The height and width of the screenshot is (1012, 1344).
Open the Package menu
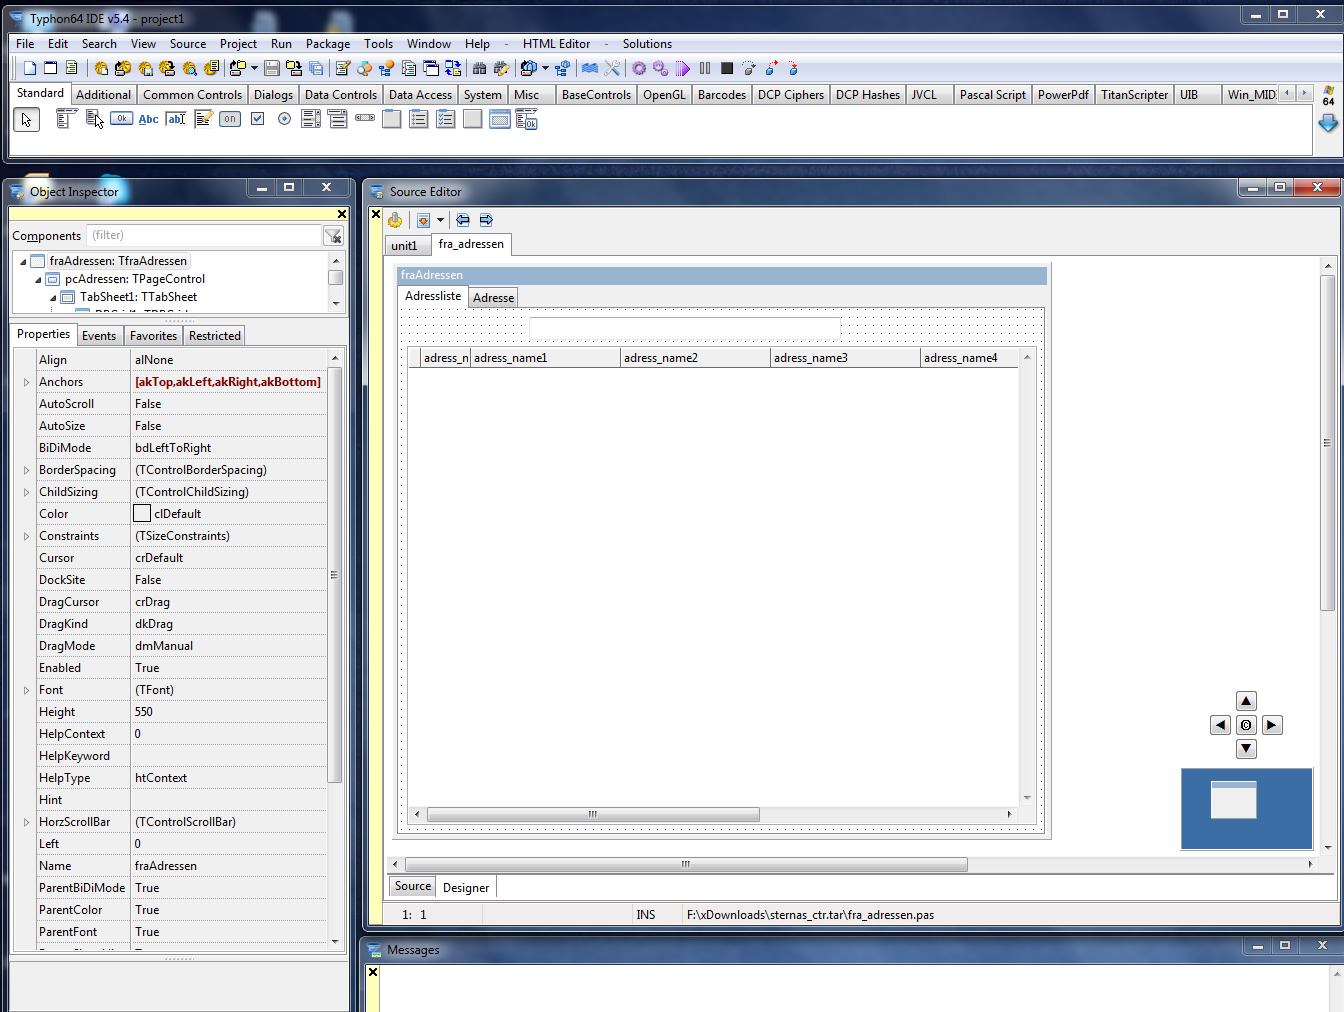pyautogui.click(x=328, y=44)
